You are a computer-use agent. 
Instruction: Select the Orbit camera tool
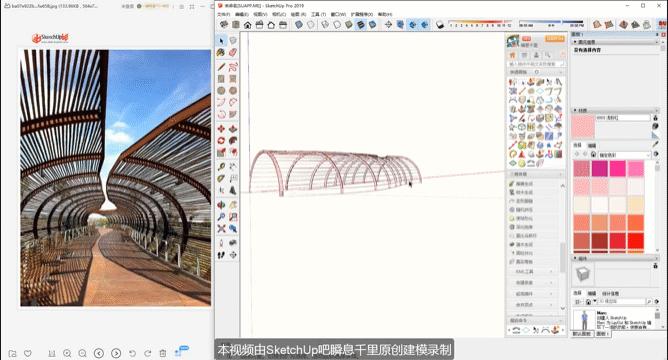[x=221, y=205]
